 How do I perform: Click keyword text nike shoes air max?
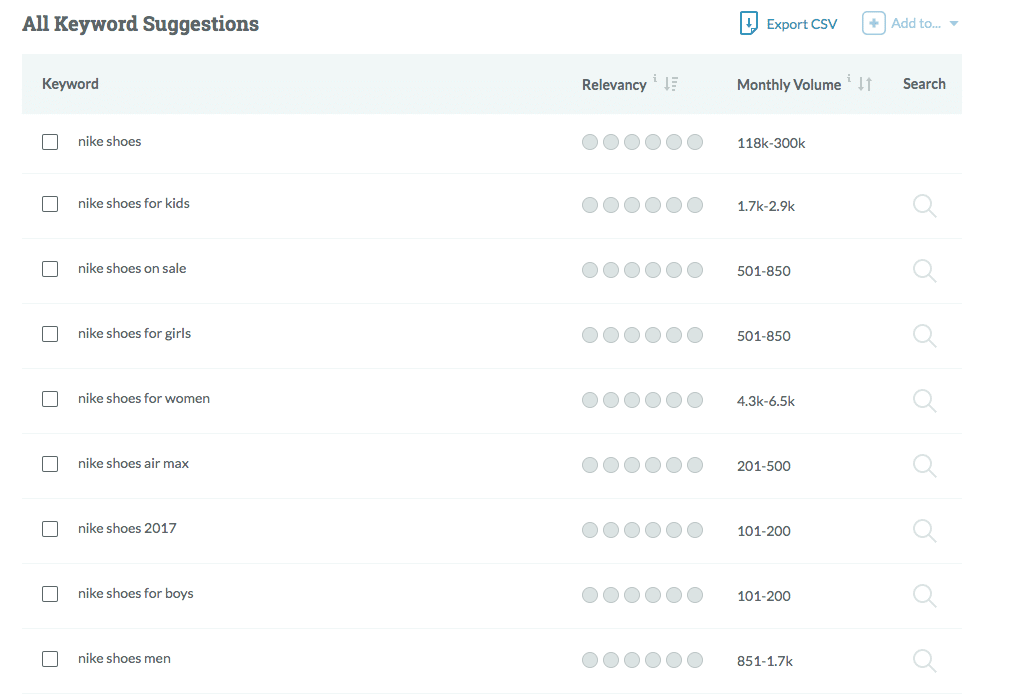pos(133,464)
